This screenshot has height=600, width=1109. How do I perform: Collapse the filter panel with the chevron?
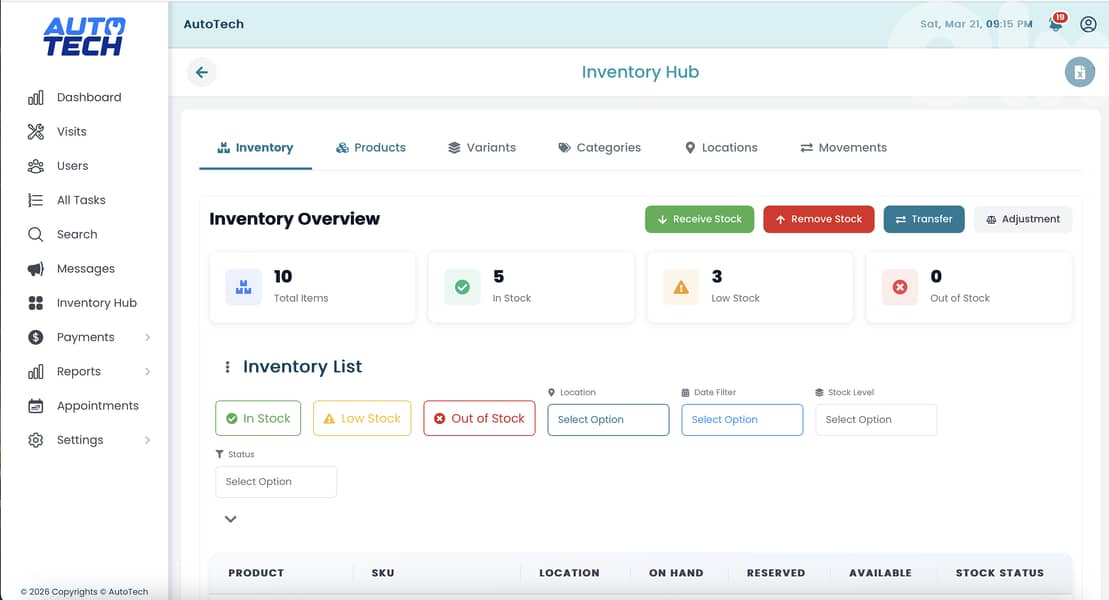point(230,519)
